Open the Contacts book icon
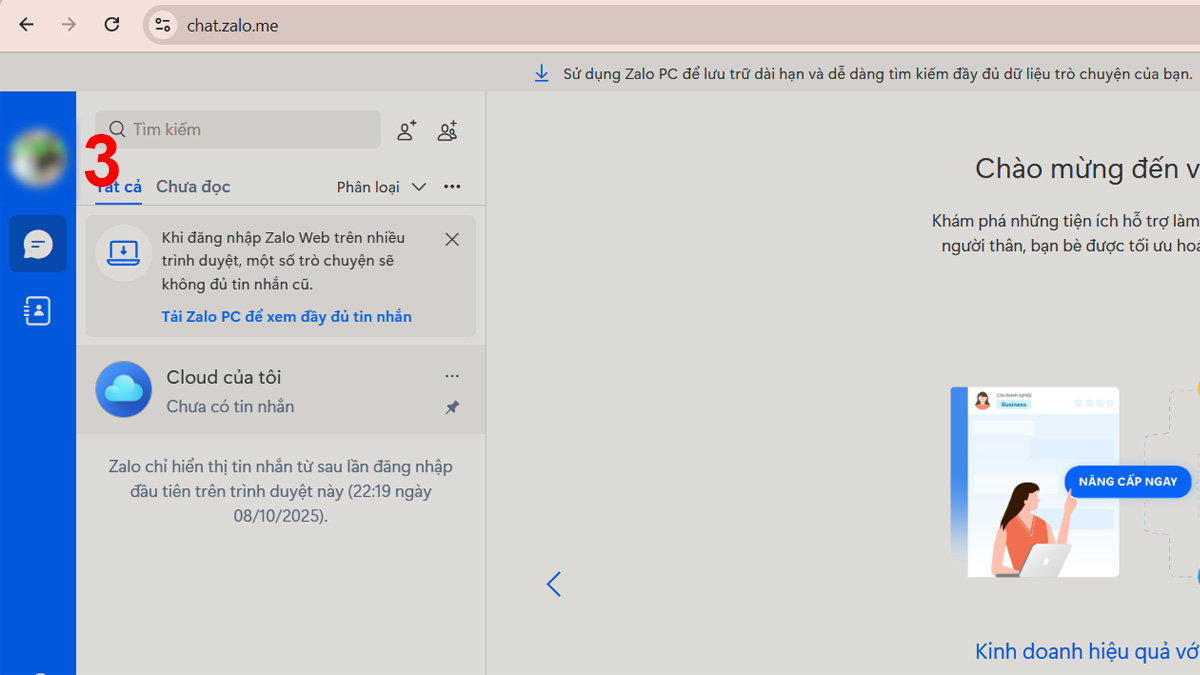 pyautogui.click(x=38, y=311)
